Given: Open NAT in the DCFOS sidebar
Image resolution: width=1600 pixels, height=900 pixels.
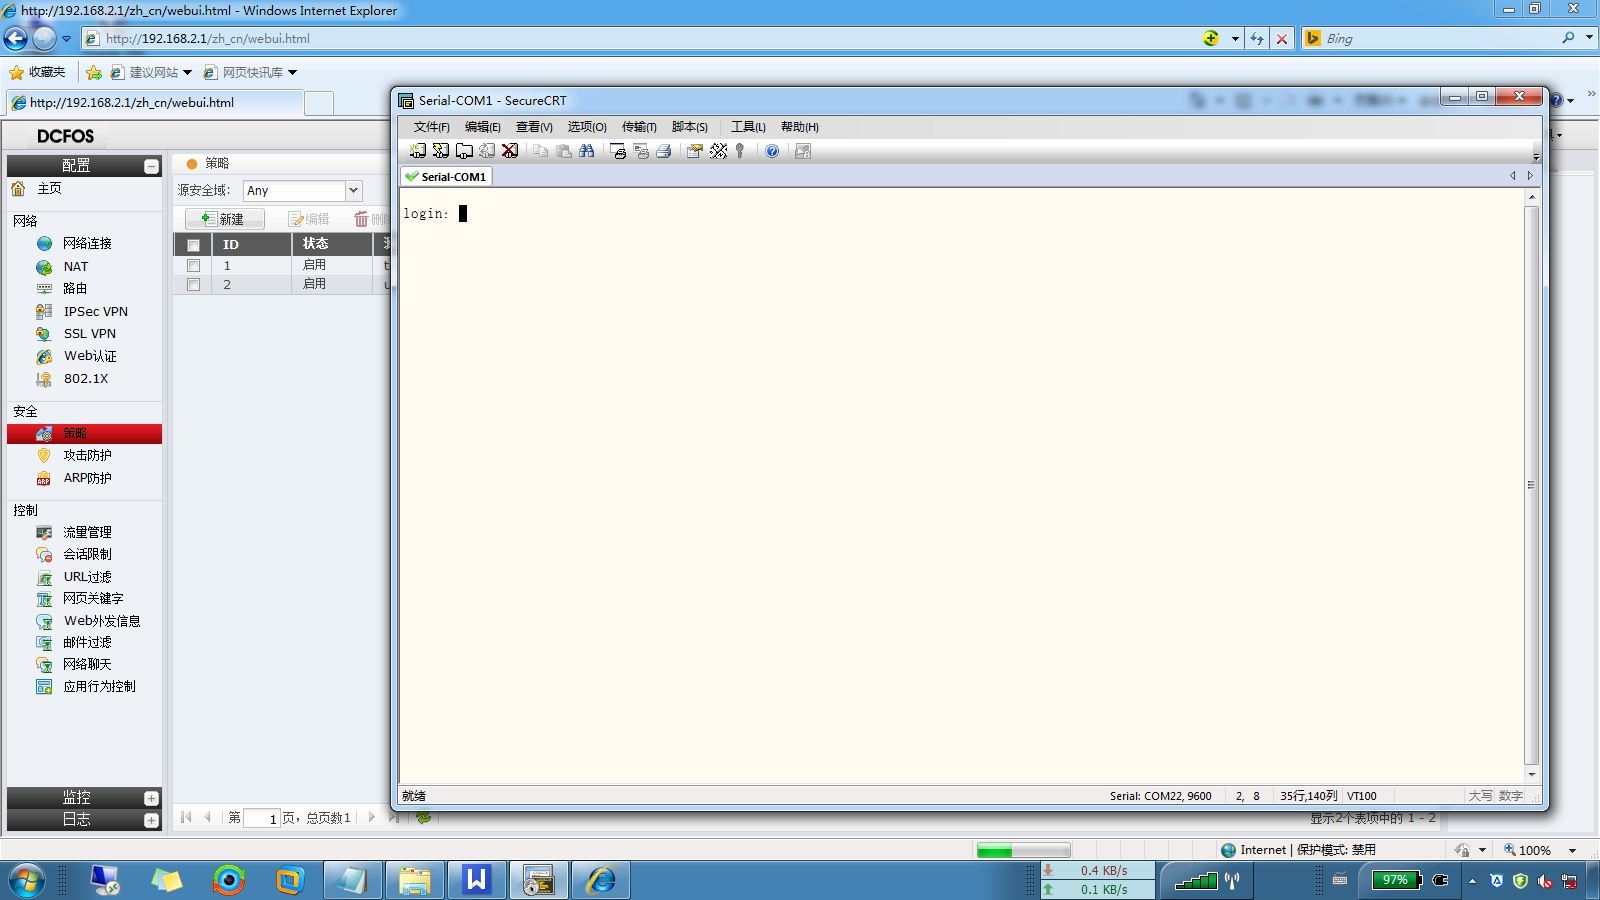Looking at the screenshot, I should (75, 267).
